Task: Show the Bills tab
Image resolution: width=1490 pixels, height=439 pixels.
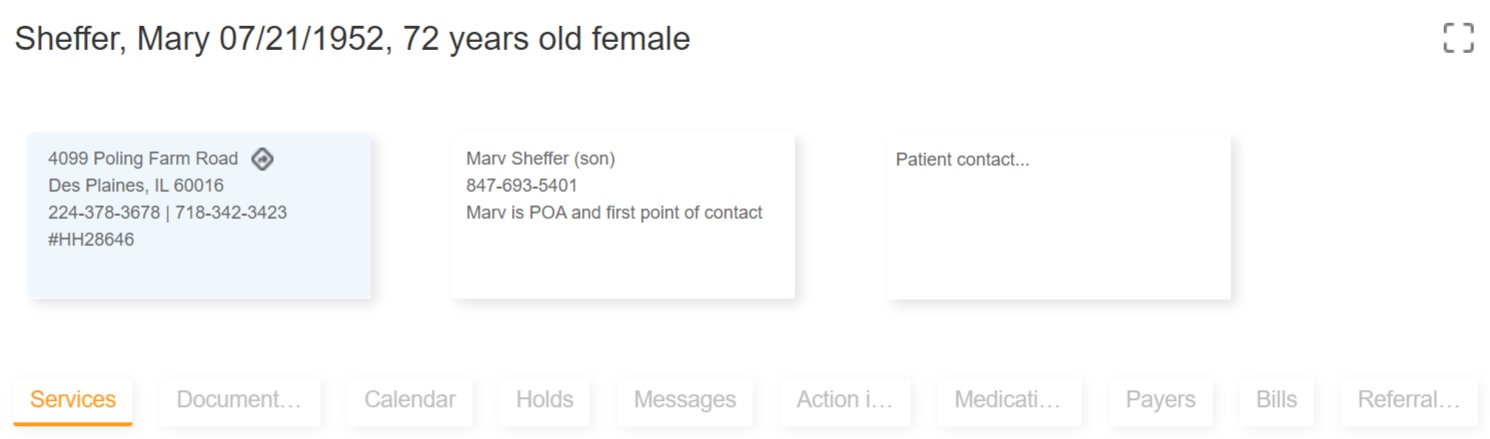Action: tap(1276, 400)
